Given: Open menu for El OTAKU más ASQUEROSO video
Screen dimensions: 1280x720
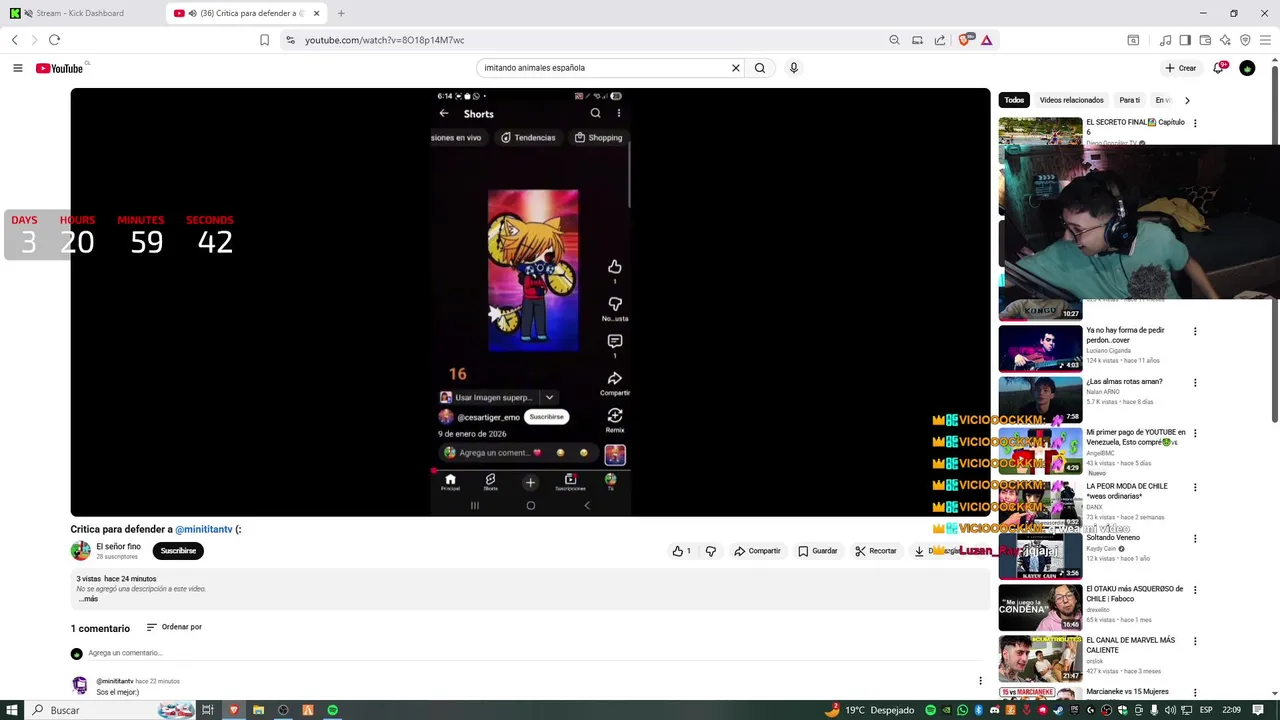Looking at the screenshot, I should [x=1195, y=589].
